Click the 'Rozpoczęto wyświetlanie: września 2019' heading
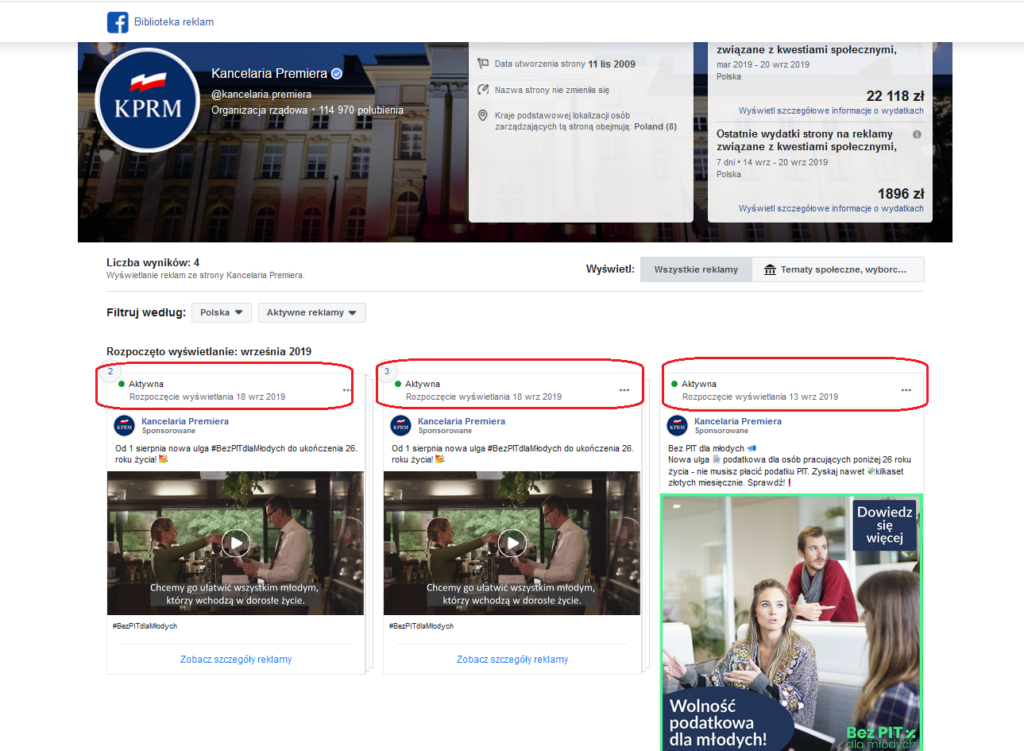The image size is (1024, 751). tap(209, 351)
